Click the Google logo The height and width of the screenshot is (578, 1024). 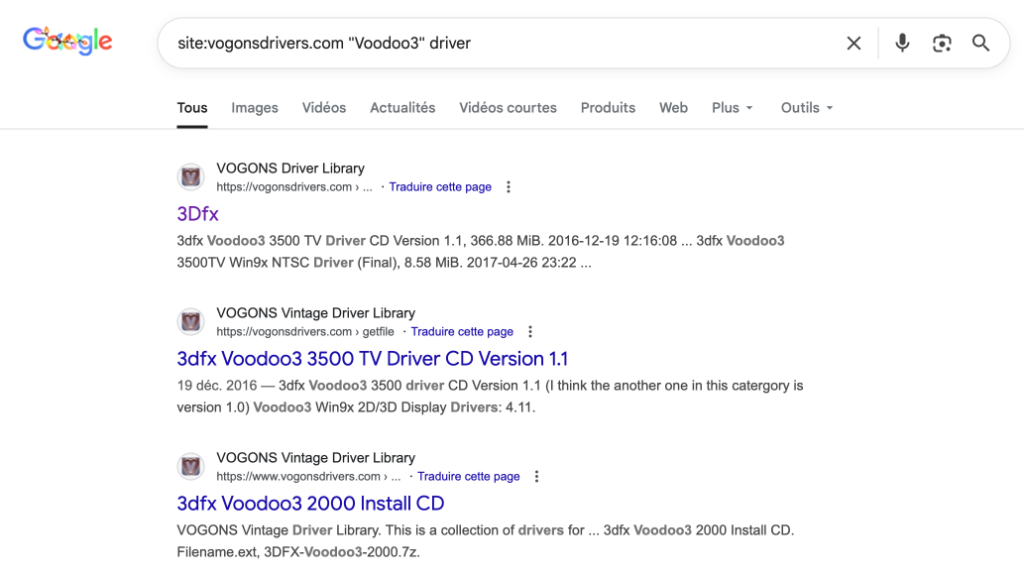tap(68, 42)
